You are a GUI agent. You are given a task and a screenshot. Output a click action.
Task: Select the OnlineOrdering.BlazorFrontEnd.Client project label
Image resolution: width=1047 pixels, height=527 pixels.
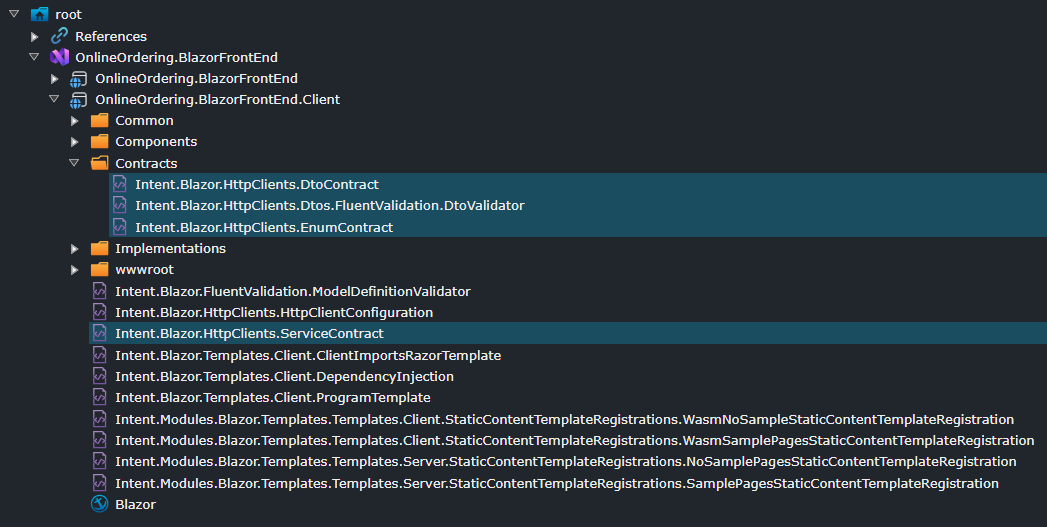(218, 100)
